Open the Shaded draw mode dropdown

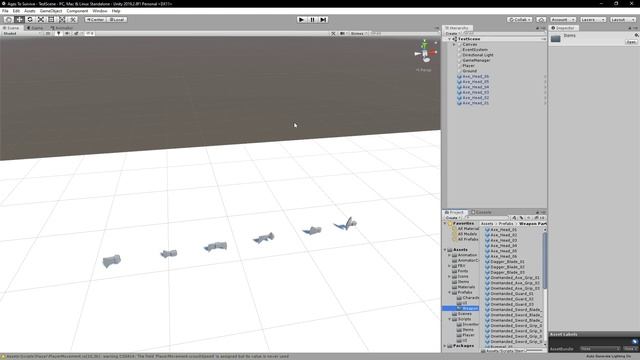click(21, 33)
